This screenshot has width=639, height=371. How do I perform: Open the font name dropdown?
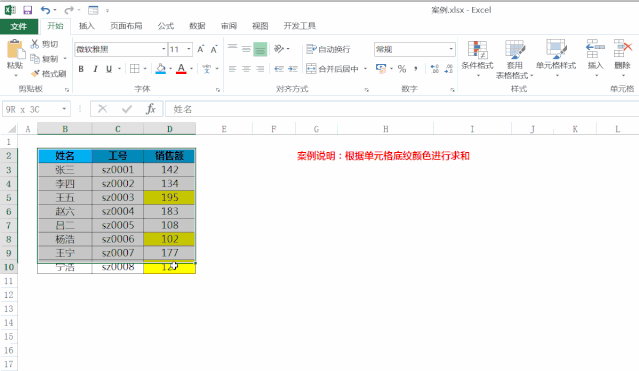pos(163,49)
